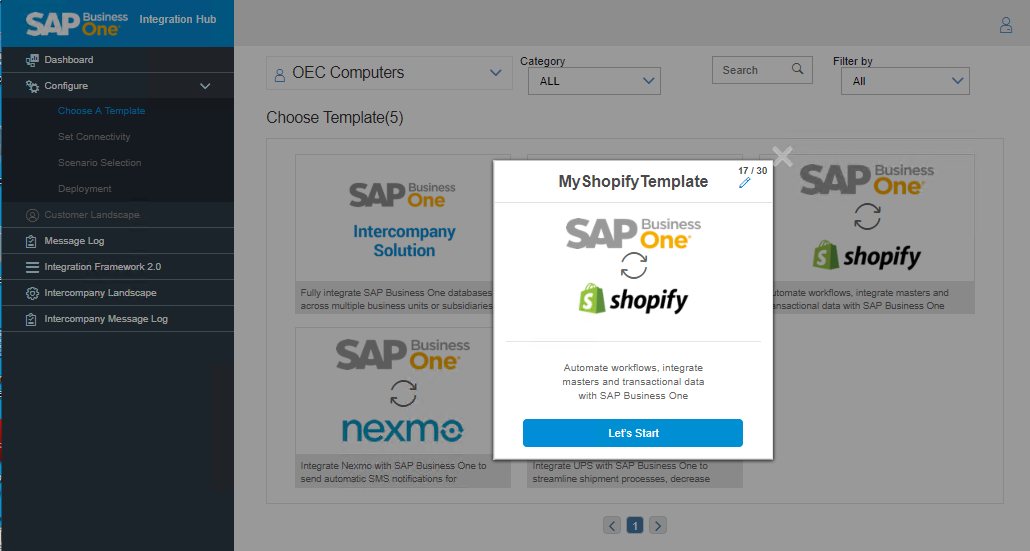Go to Scenario Selection step
The width and height of the screenshot is (1030, 551).
(99, 163)
